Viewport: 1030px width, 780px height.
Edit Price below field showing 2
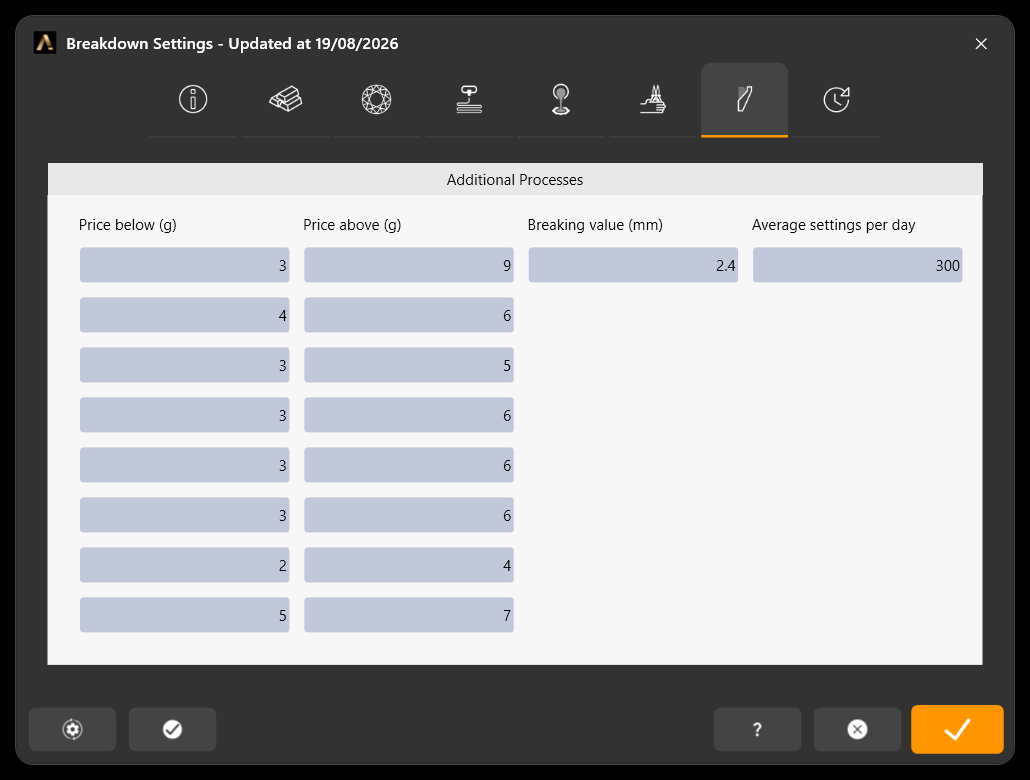185,565
